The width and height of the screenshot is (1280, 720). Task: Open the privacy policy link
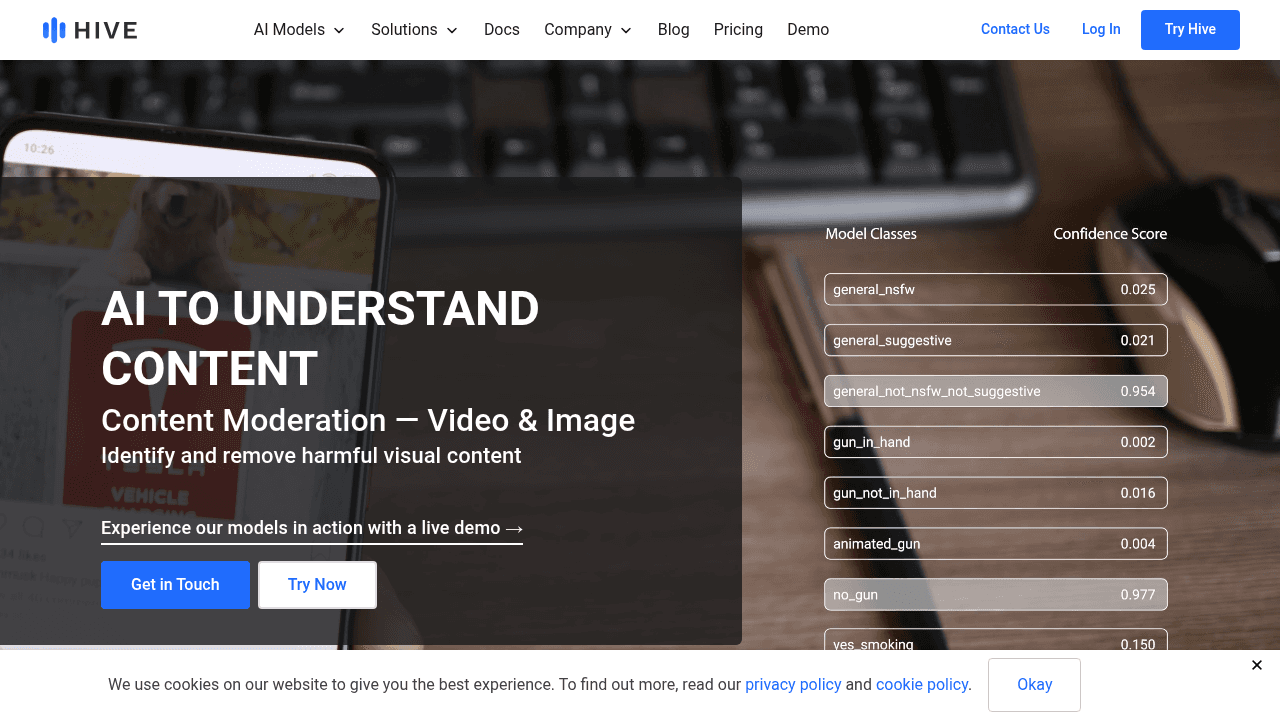pos(793,685)
